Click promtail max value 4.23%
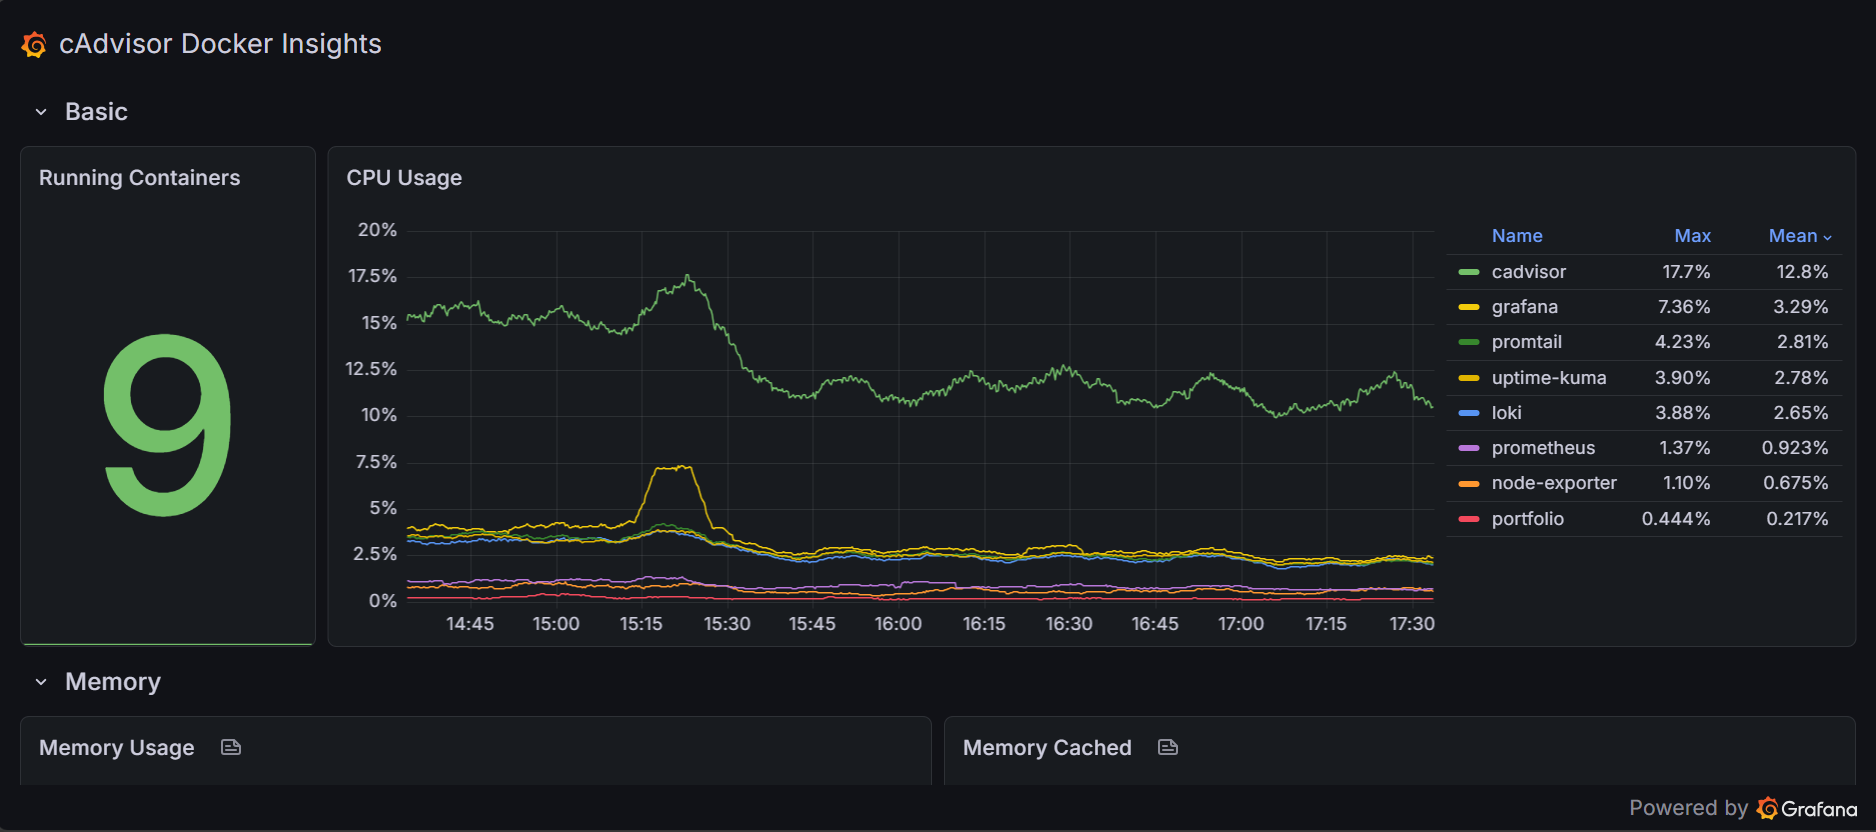The image size is (1876, 832). [x=1683, y=342]
